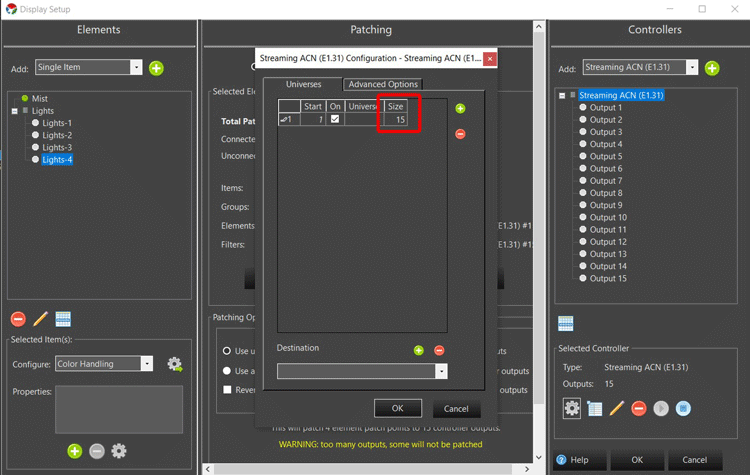Select Mist in the Elements tree
750x475 pixels.
(40, 99)
